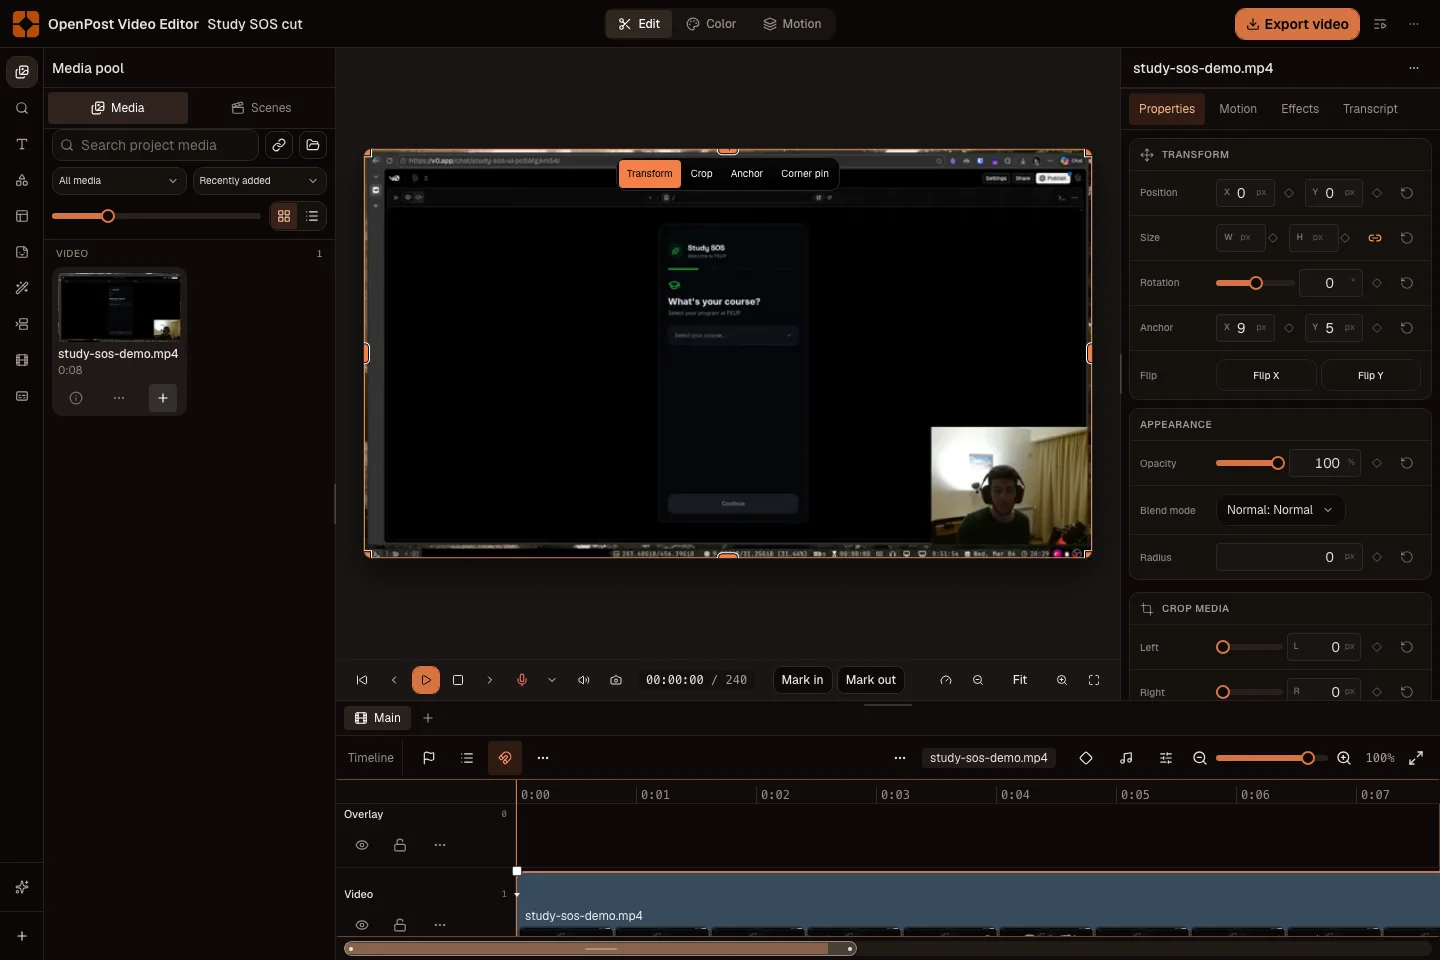
Task: Open the Effects tab in clip panel
Action: point(1300,109)
